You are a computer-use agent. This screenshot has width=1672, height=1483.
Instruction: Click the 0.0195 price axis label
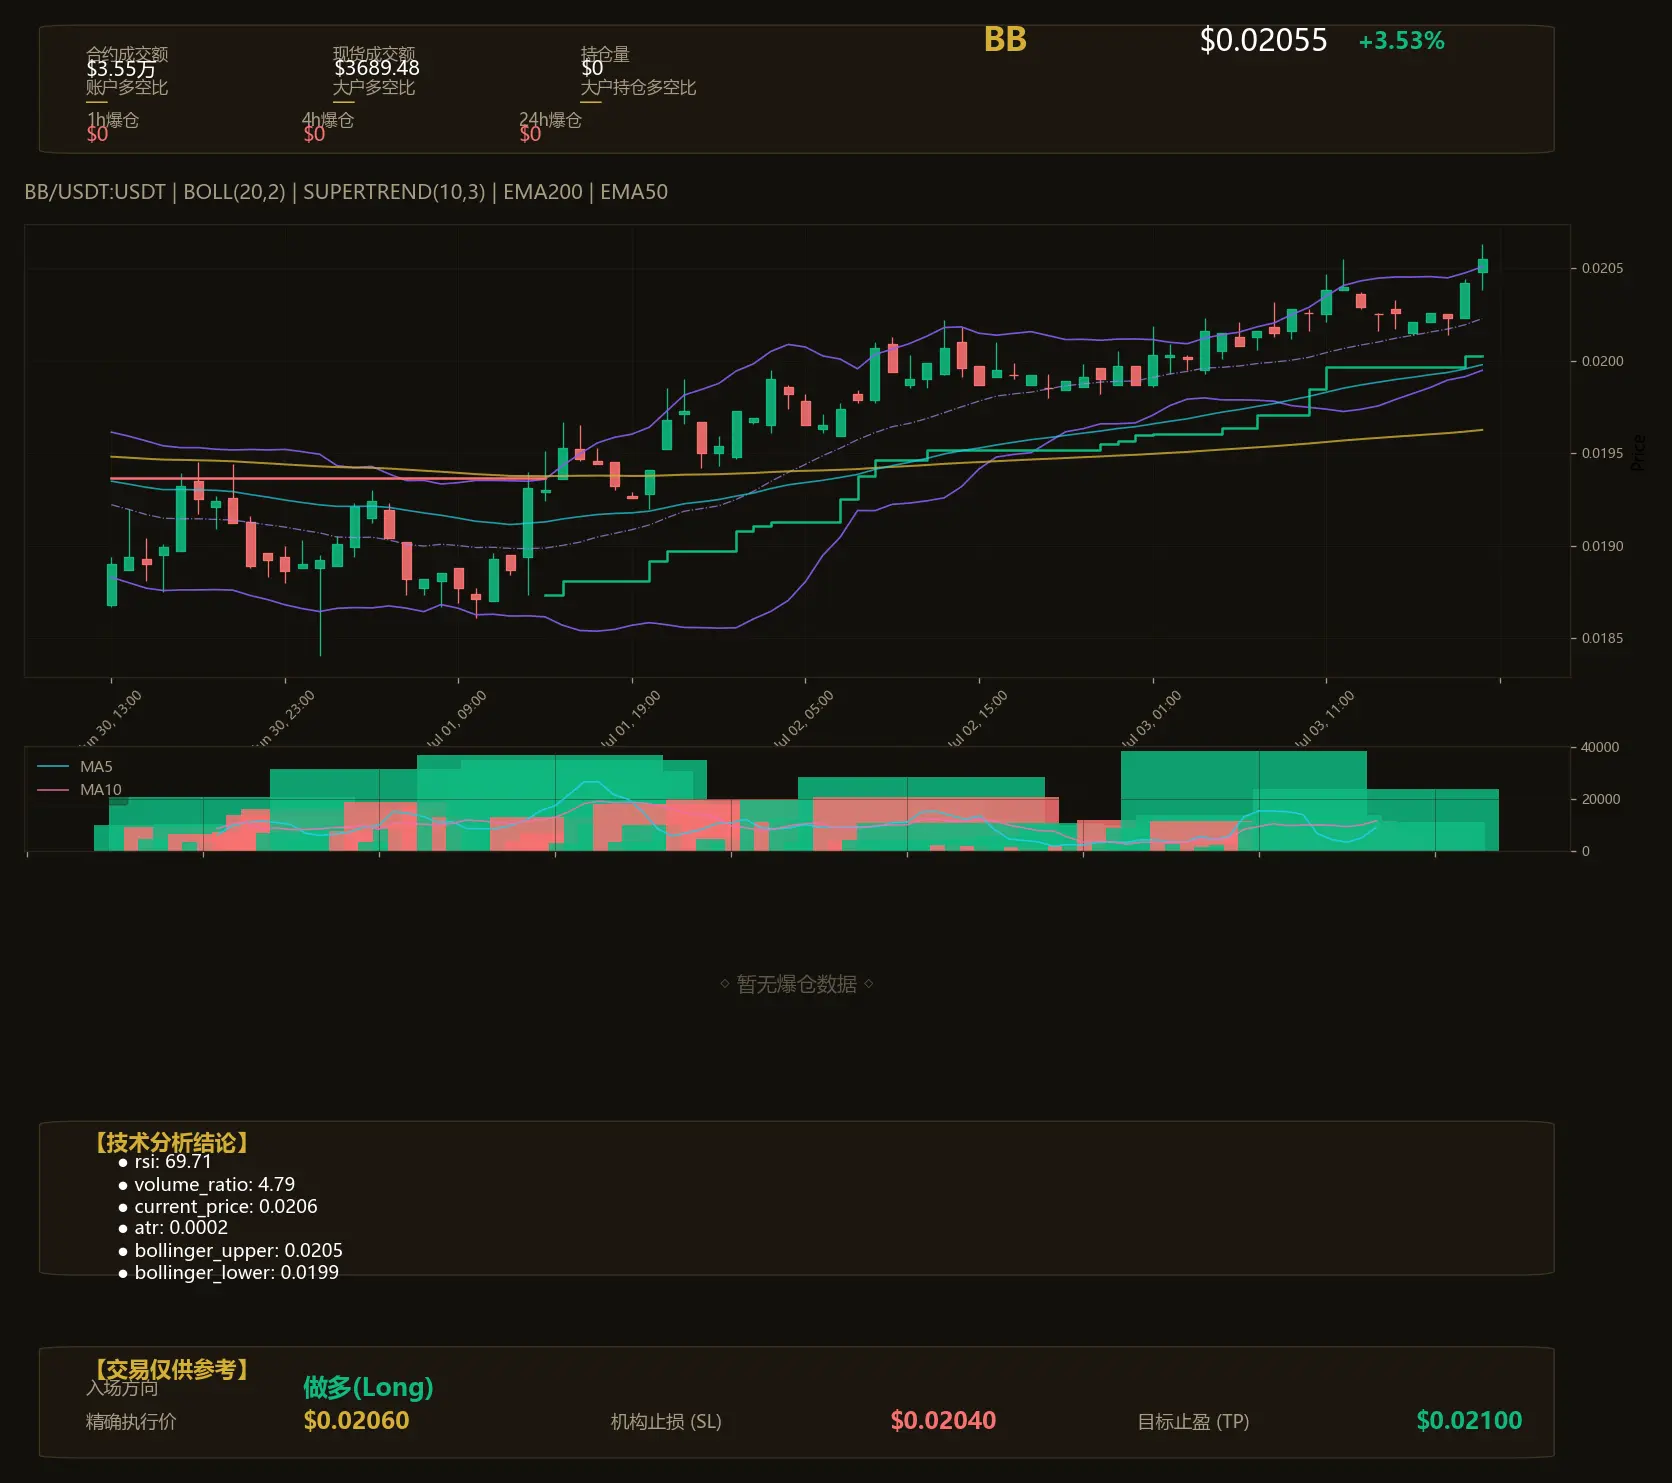pyautogui.click(x=1602, y=453)
